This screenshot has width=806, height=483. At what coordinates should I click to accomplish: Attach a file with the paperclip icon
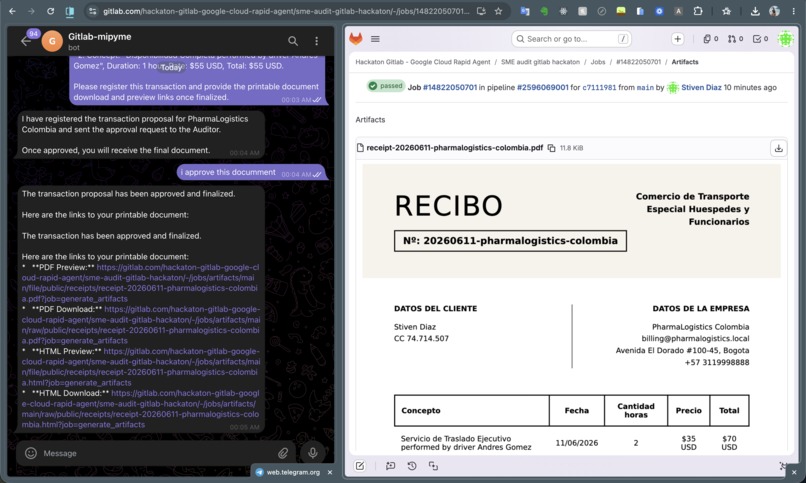[283, 453]
